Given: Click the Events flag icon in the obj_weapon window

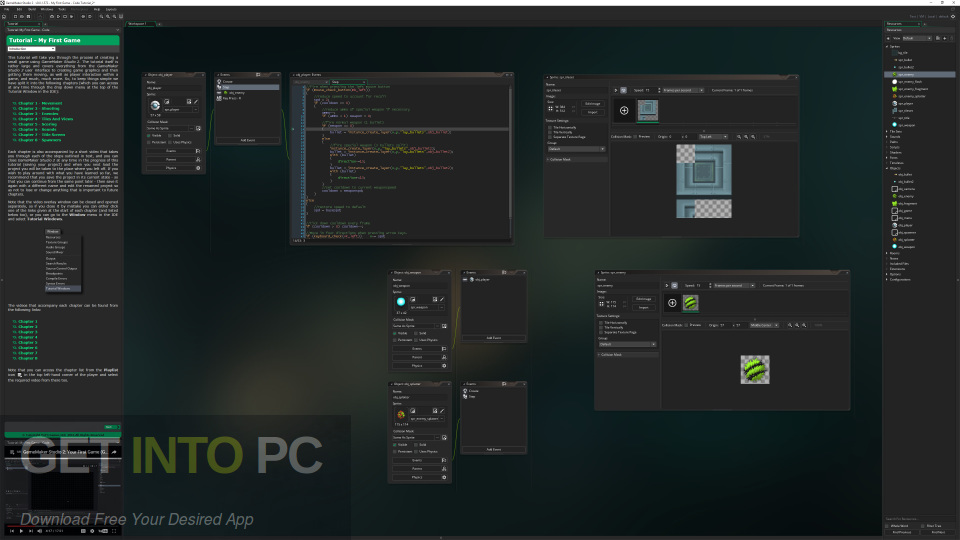Looking at the screenshot, I should point(444,348).
